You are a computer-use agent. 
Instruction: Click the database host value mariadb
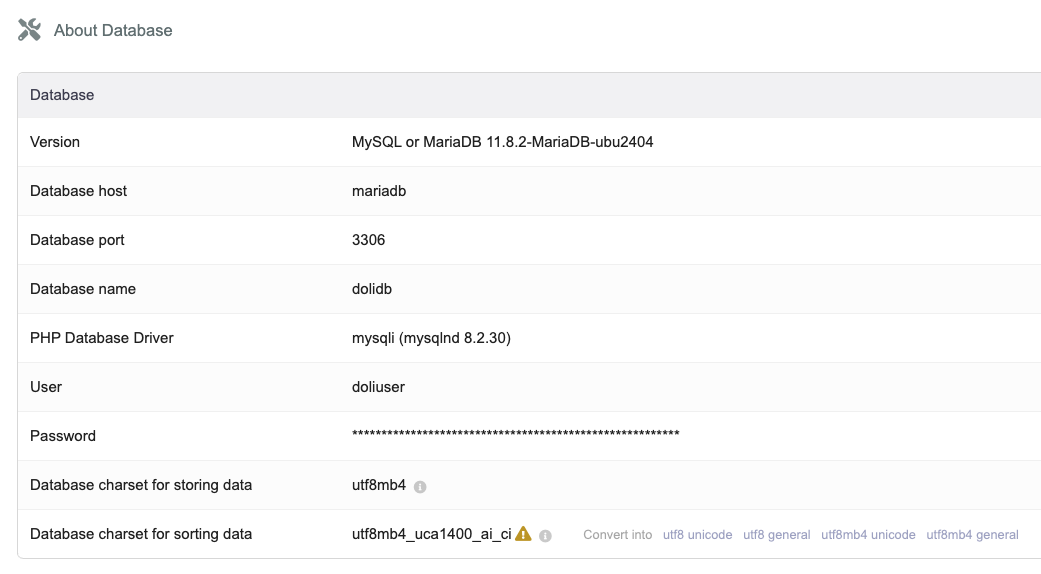(379, 191)
